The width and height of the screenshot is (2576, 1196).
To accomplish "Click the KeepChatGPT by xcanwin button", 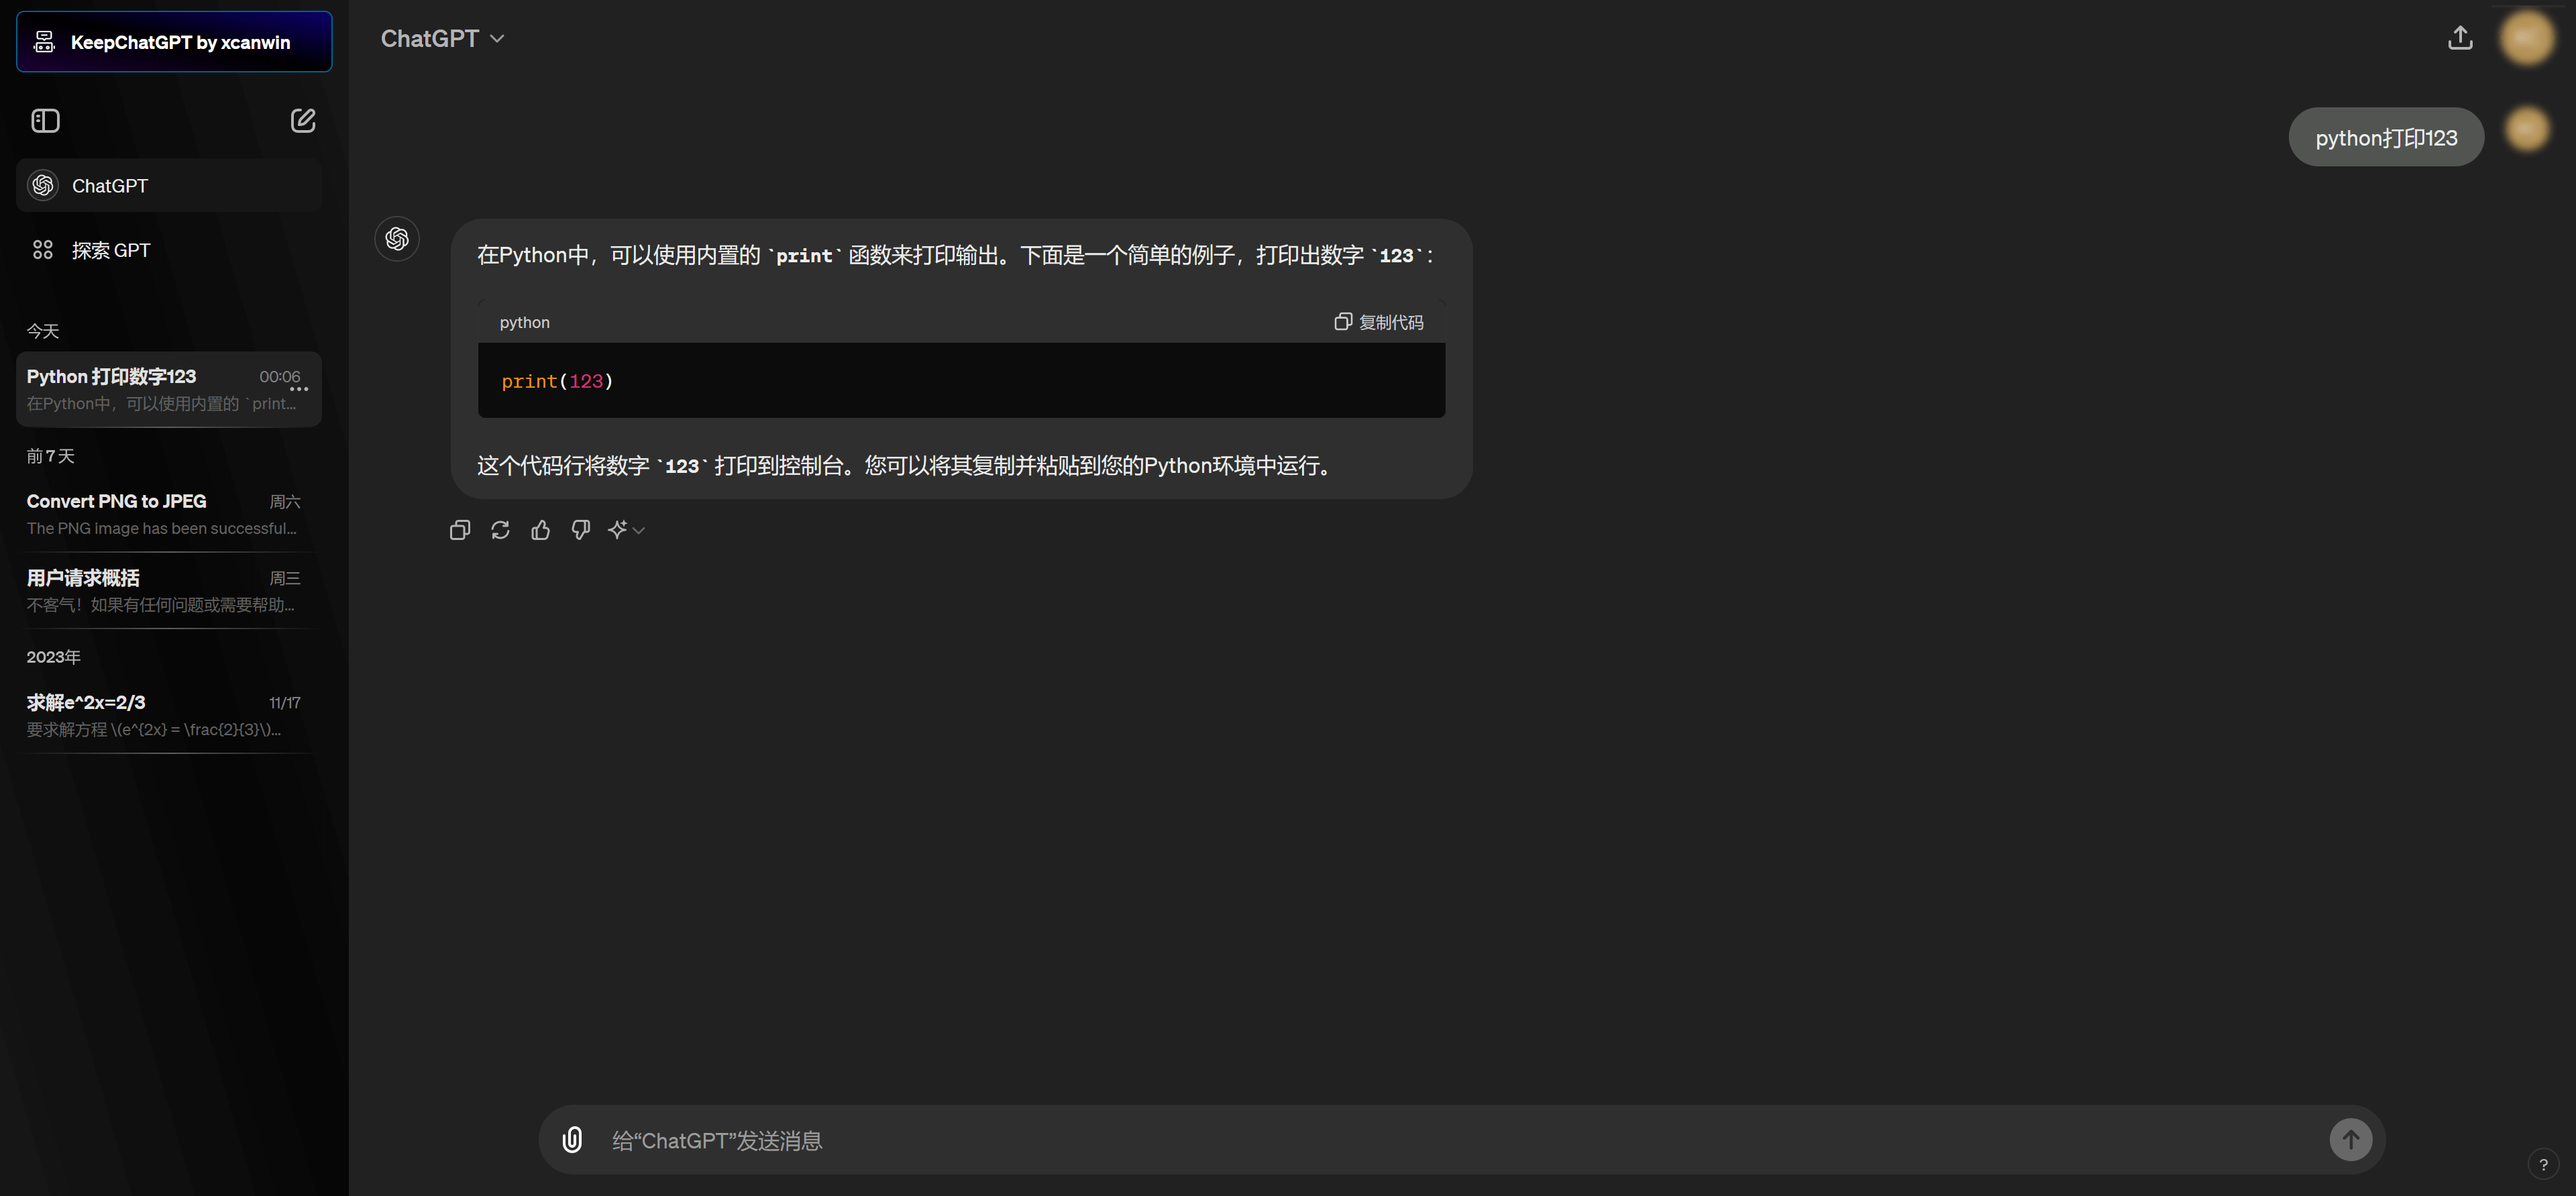I will (x=174, y=42).
